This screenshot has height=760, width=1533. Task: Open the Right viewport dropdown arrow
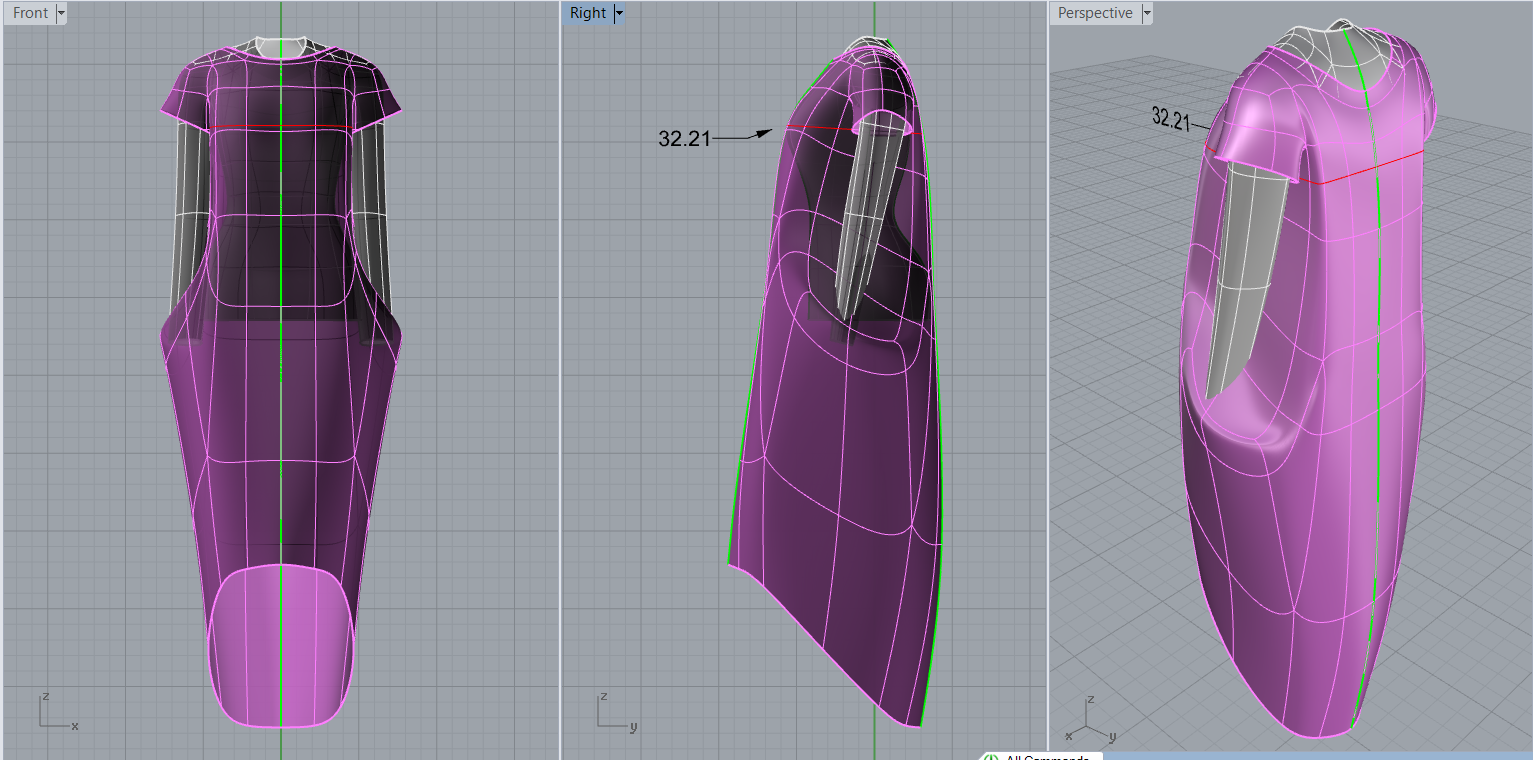click(x=619, y=13)
